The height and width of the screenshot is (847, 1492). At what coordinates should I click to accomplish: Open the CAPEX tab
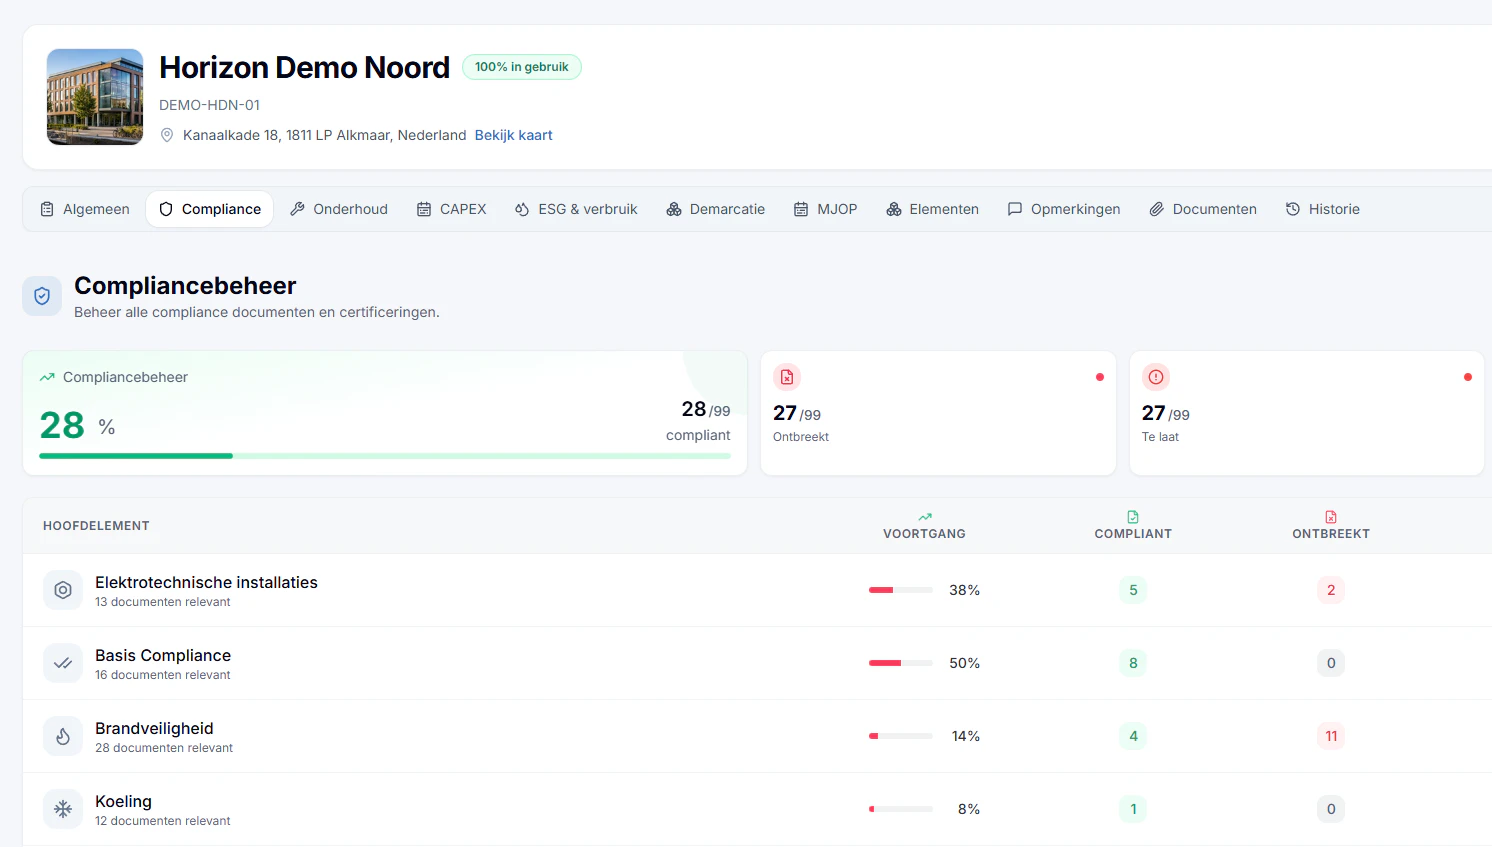[452, 209]
